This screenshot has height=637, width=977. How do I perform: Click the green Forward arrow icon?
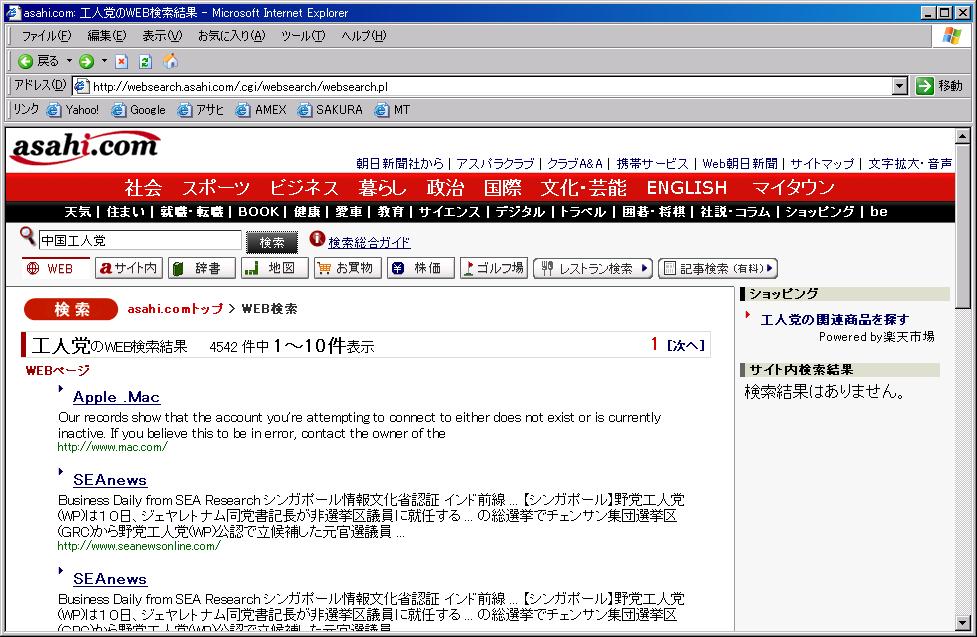coord(87,61)
